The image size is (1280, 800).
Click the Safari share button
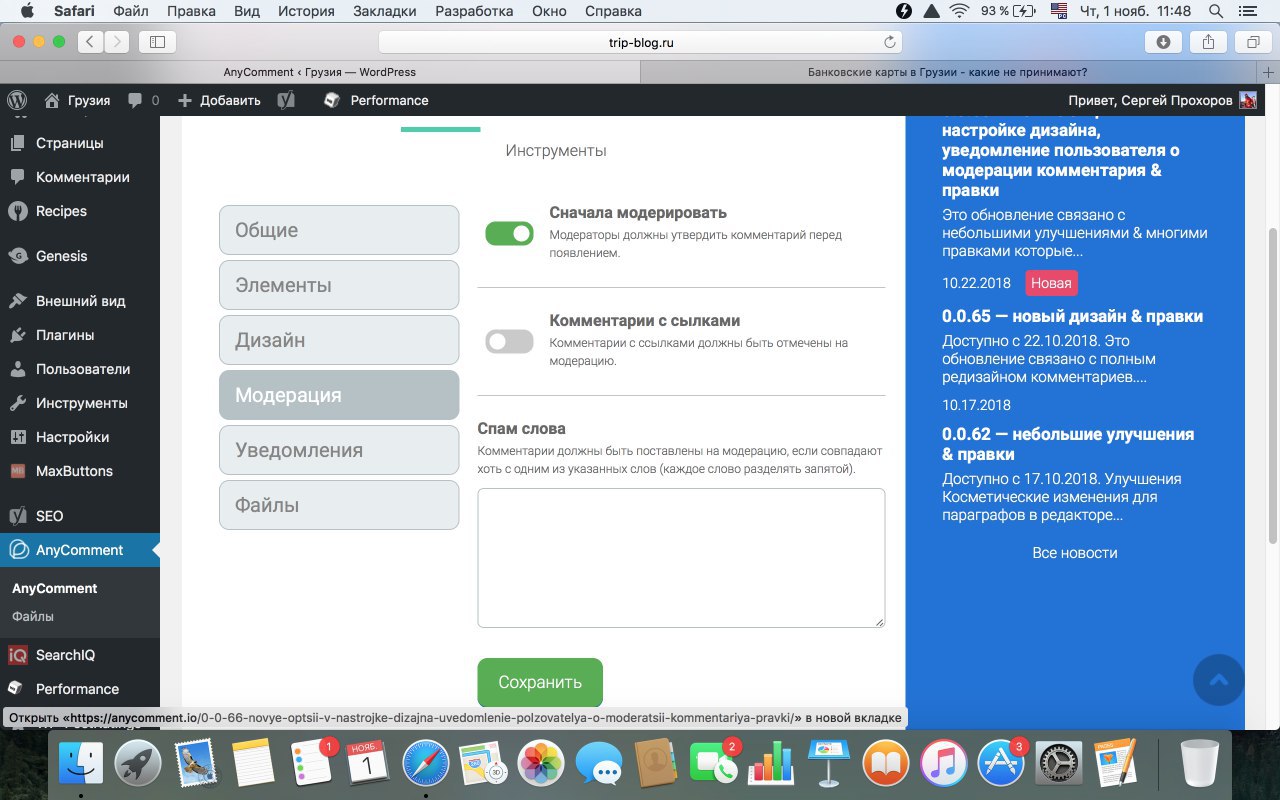pos(1208,42)
